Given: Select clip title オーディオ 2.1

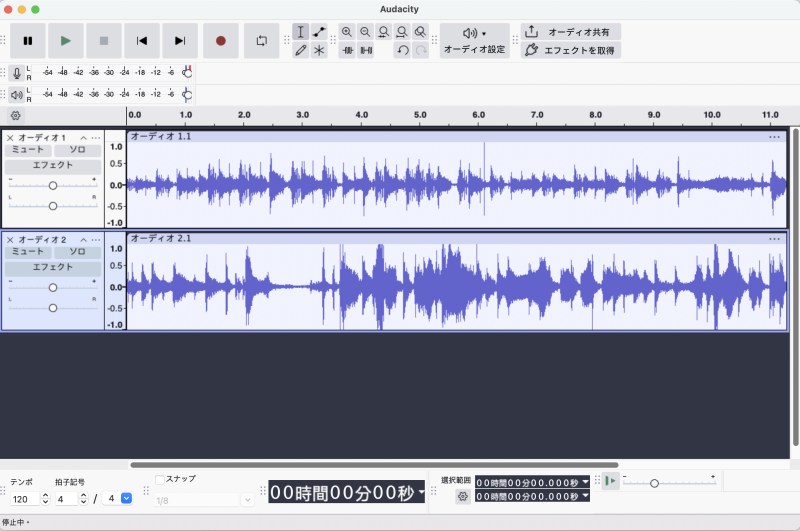Looking at the screenshot, I should coord(161,238).
